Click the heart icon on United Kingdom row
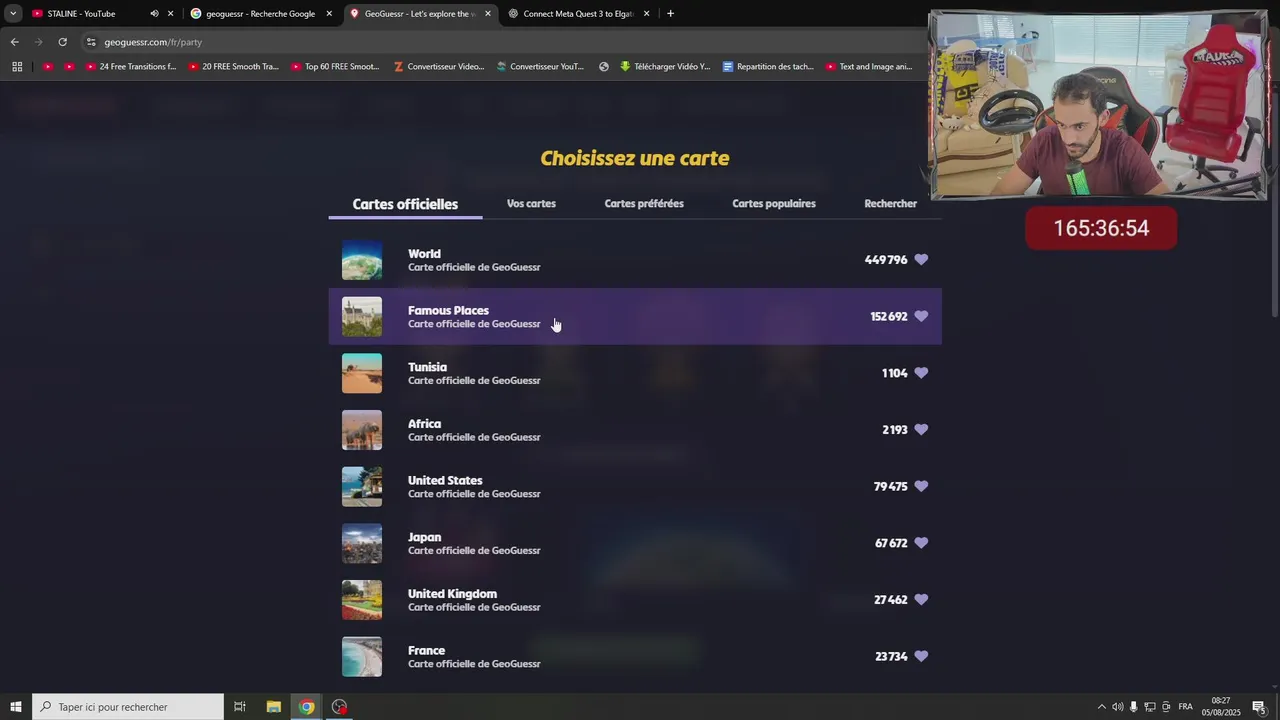 tap(921, 600)
